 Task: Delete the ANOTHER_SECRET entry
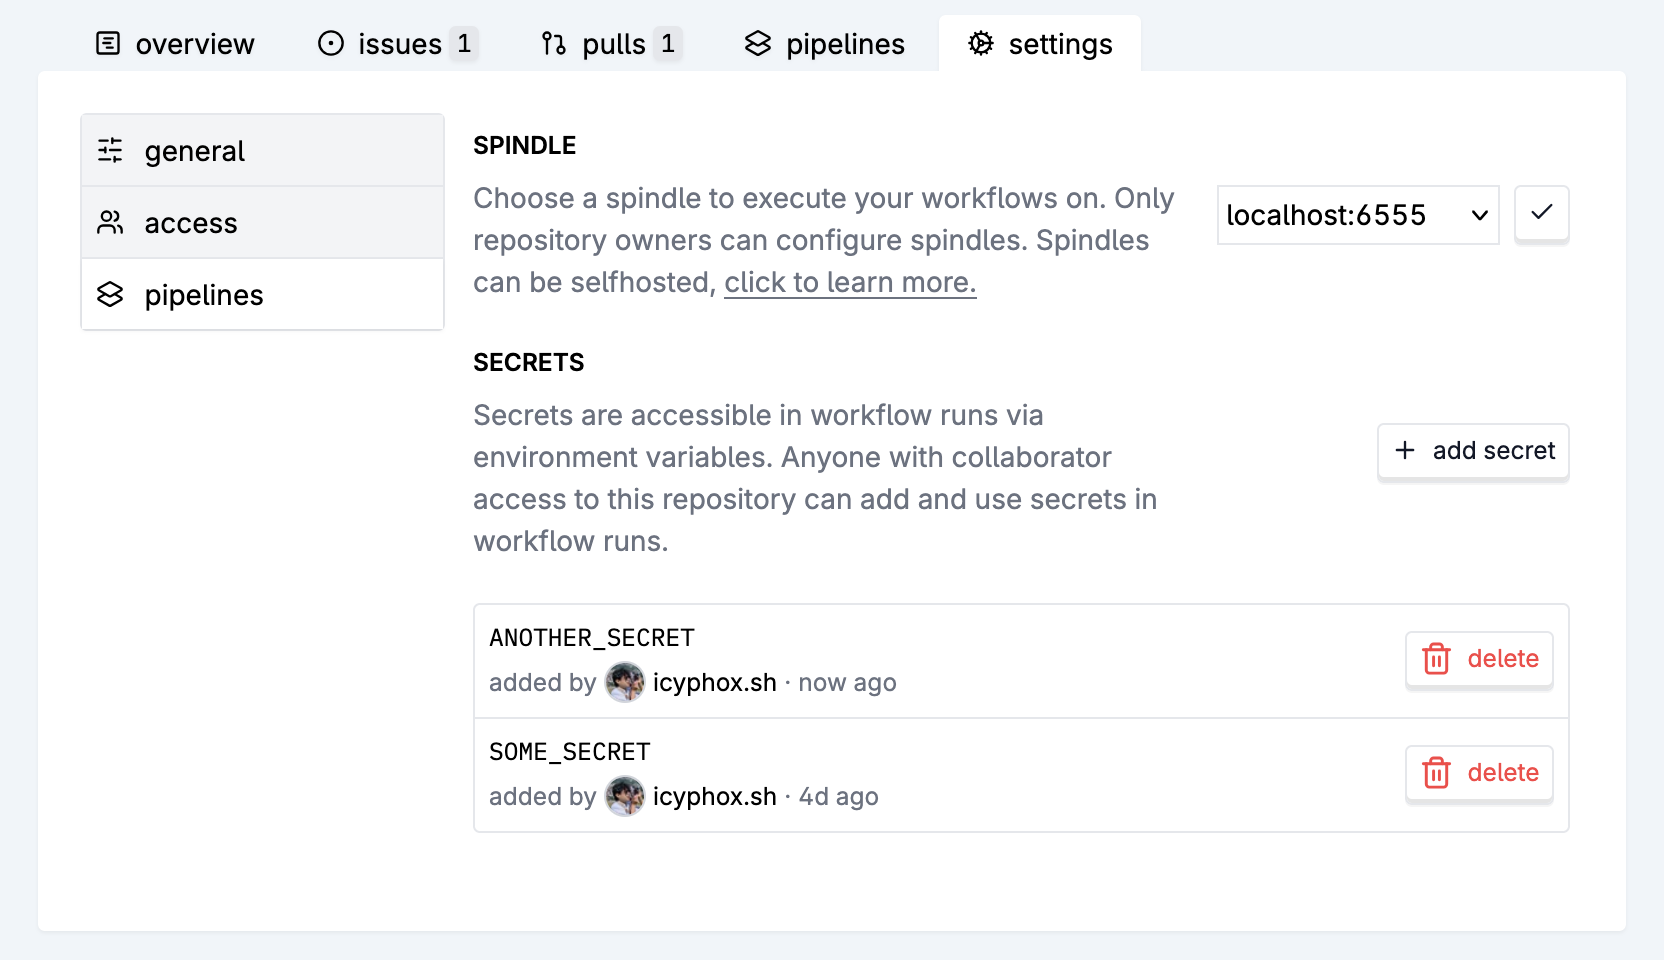click(x=1479, y=659)
